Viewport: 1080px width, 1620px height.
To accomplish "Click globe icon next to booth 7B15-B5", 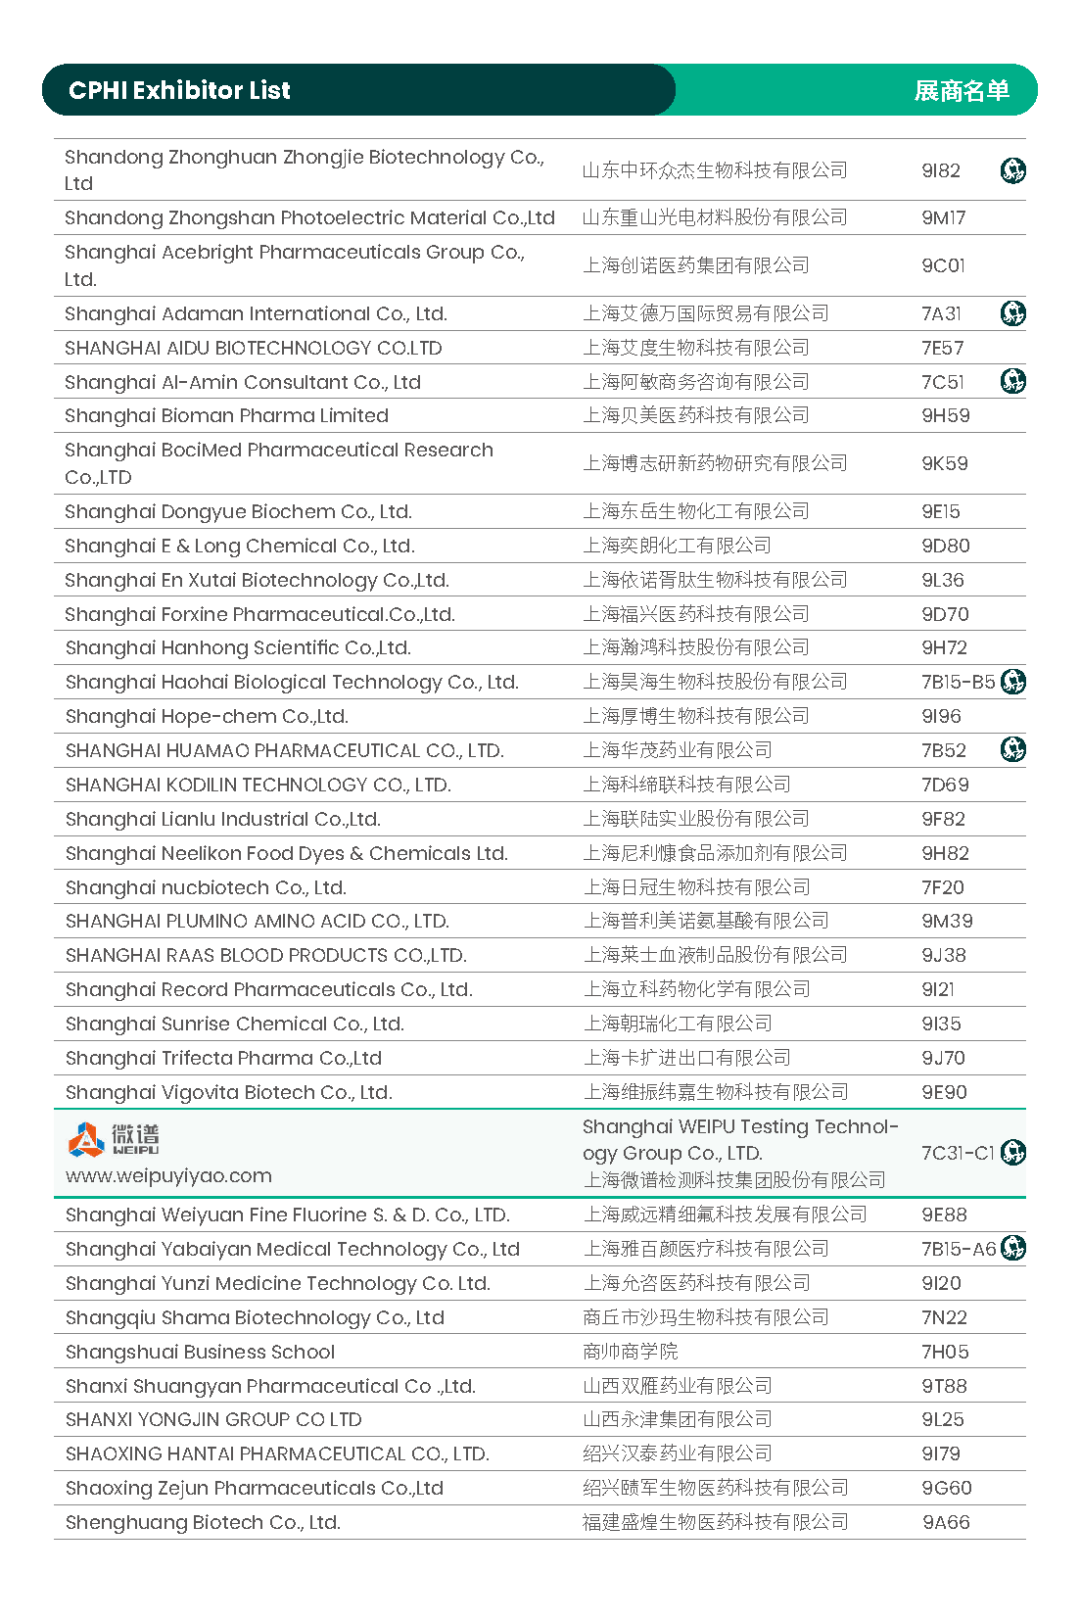I will click(1012, 682).
